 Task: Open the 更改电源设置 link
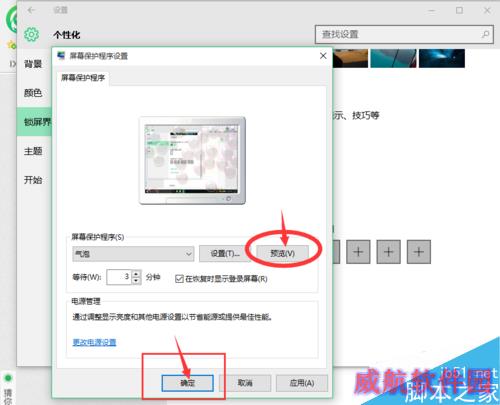coord(94,342)
